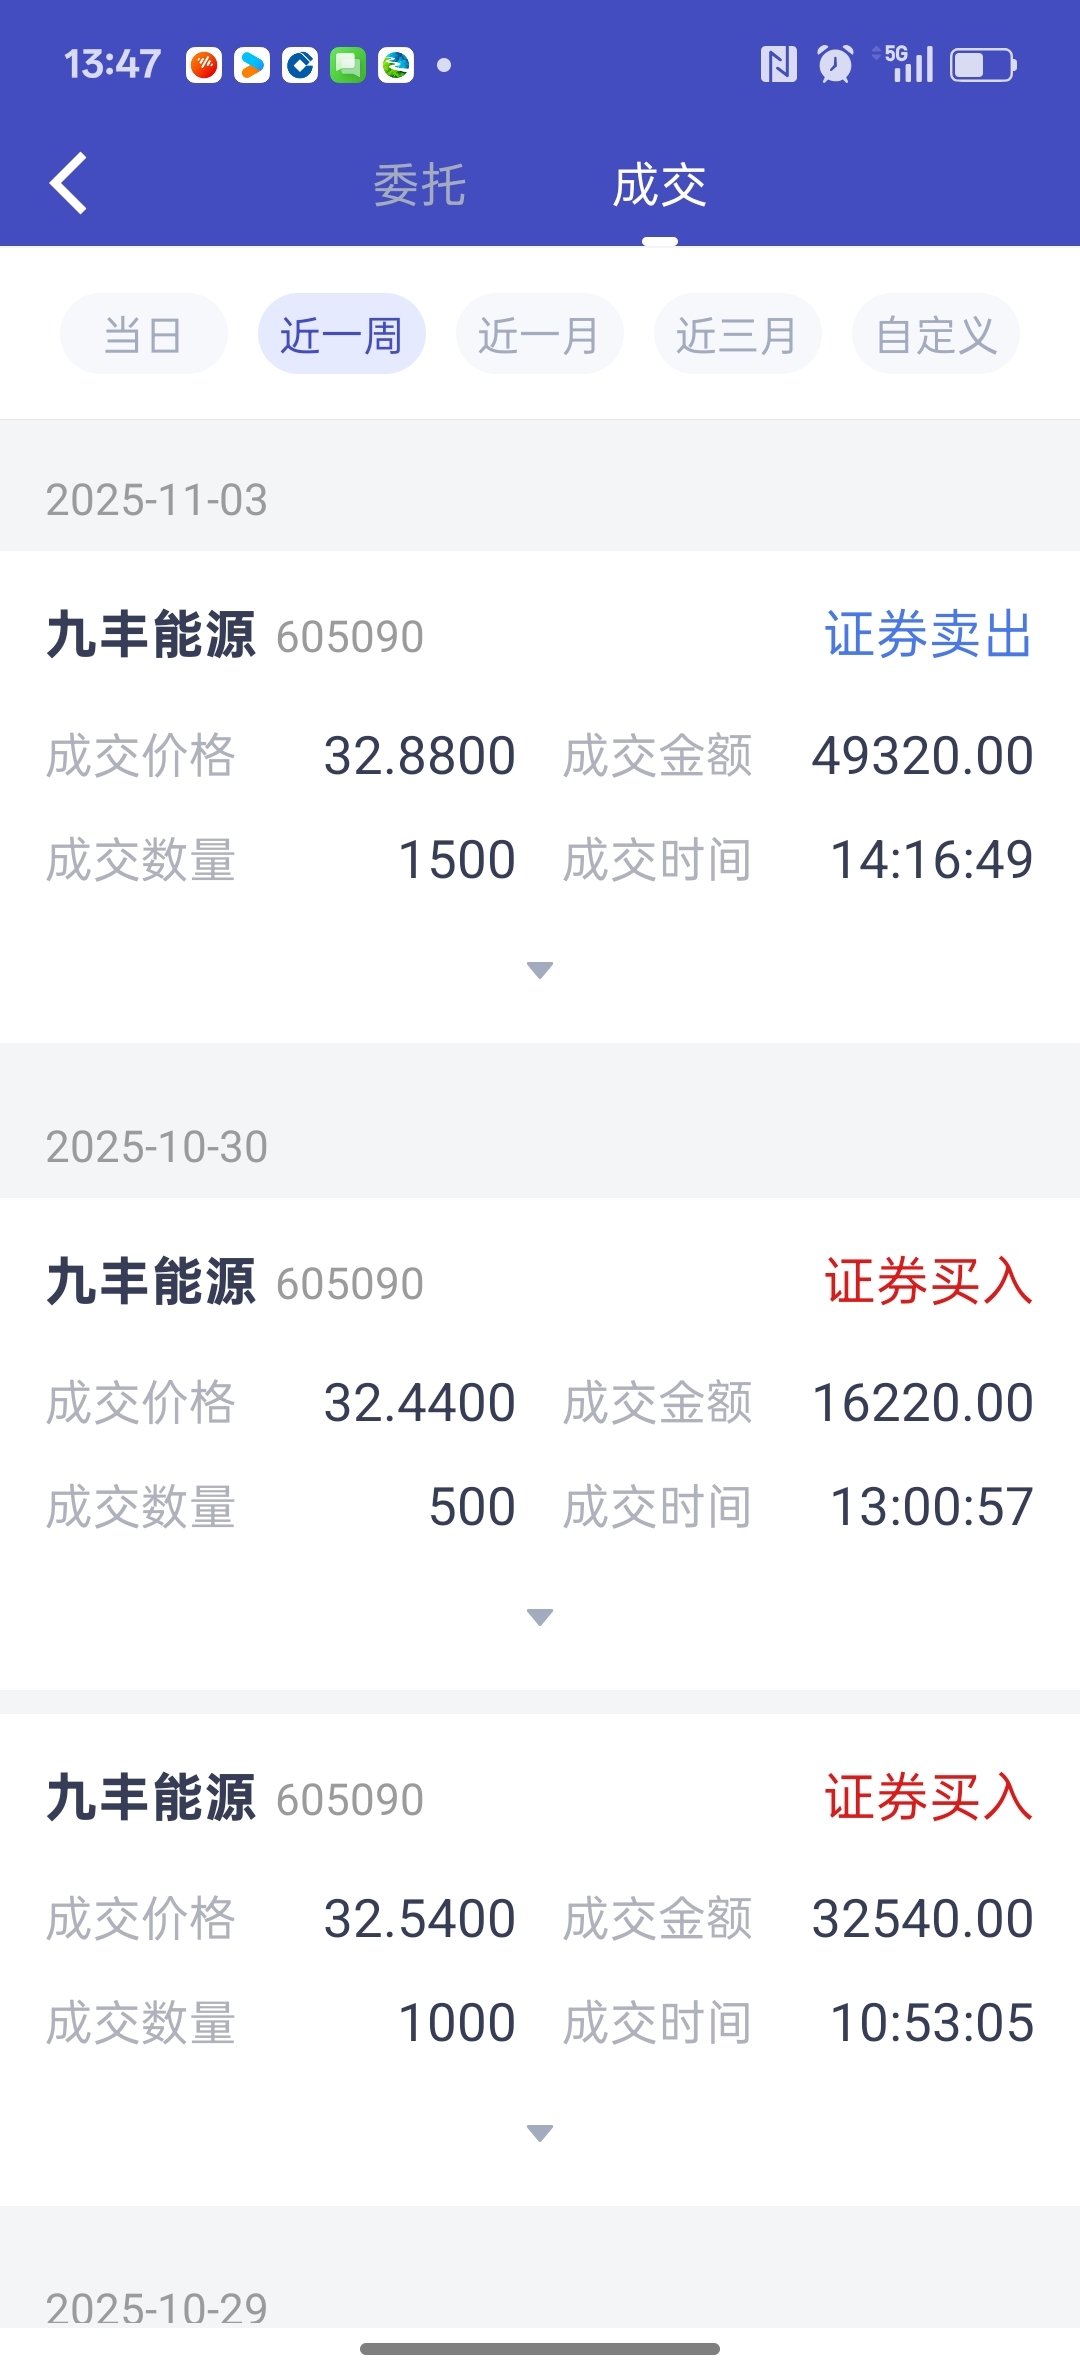1080x2376 pixels.
Task: Open the 自定义 custom date range
Action: [935, 334]
